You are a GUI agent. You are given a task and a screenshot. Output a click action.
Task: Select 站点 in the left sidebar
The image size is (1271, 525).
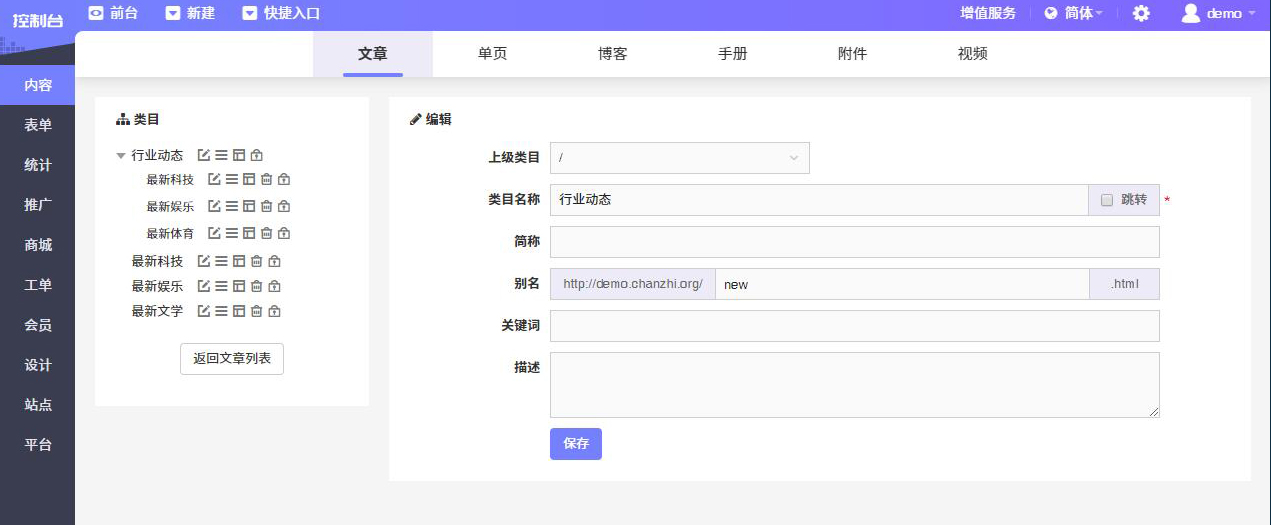point(37,405)
